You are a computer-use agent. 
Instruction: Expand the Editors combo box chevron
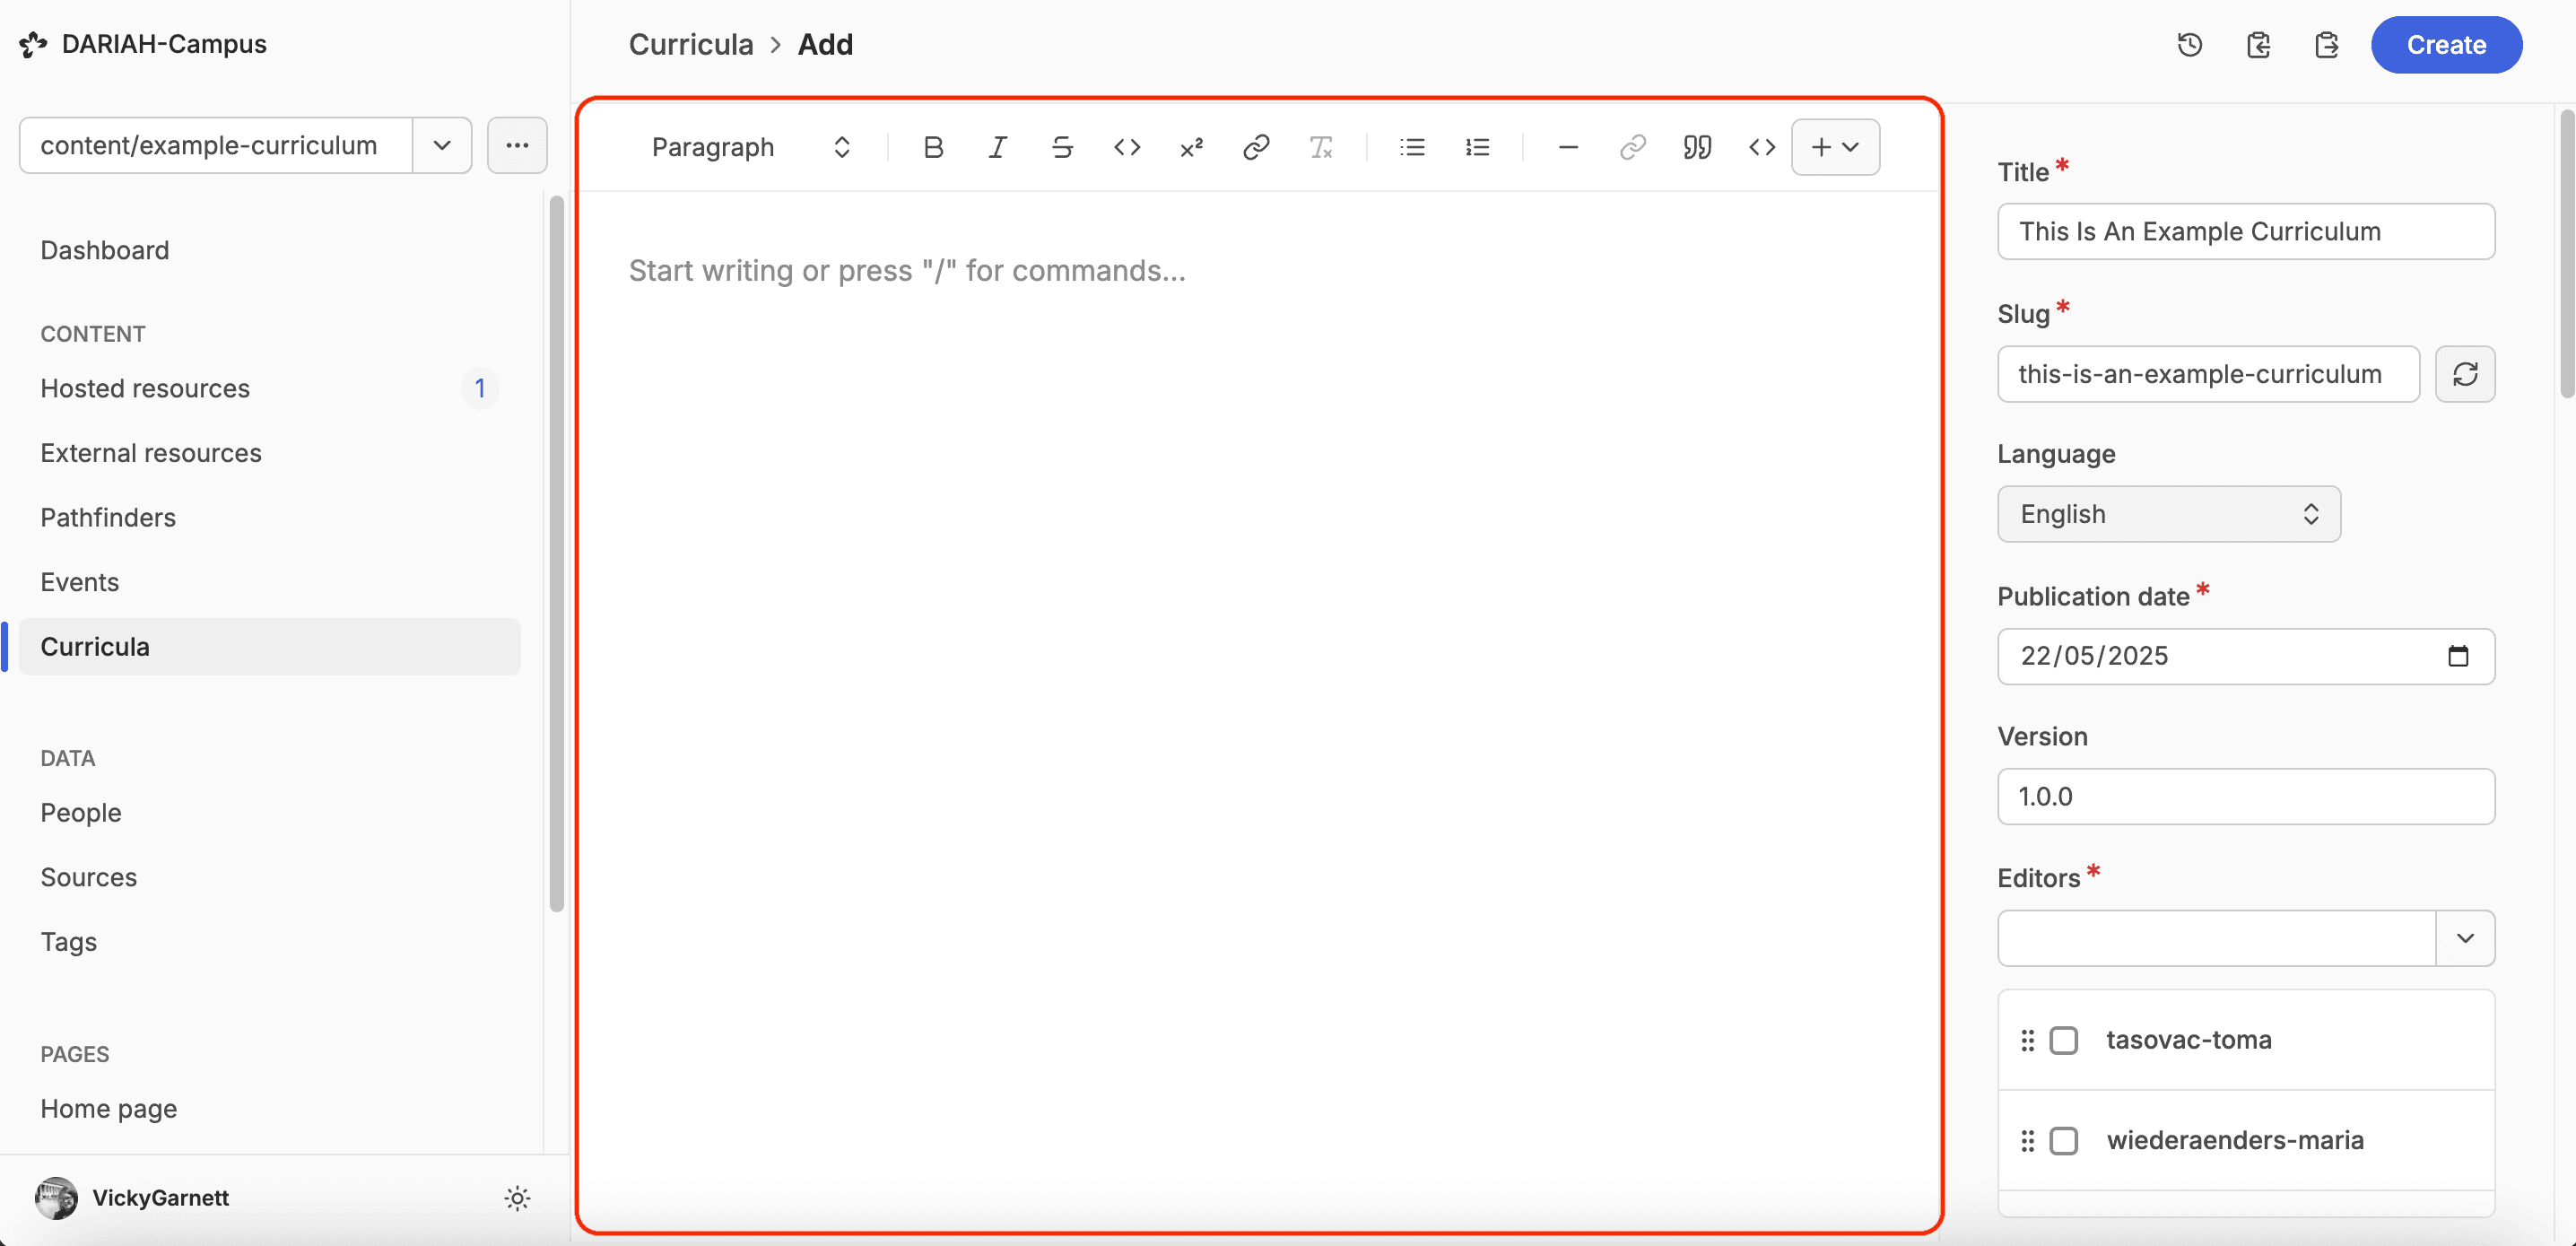2465,938
